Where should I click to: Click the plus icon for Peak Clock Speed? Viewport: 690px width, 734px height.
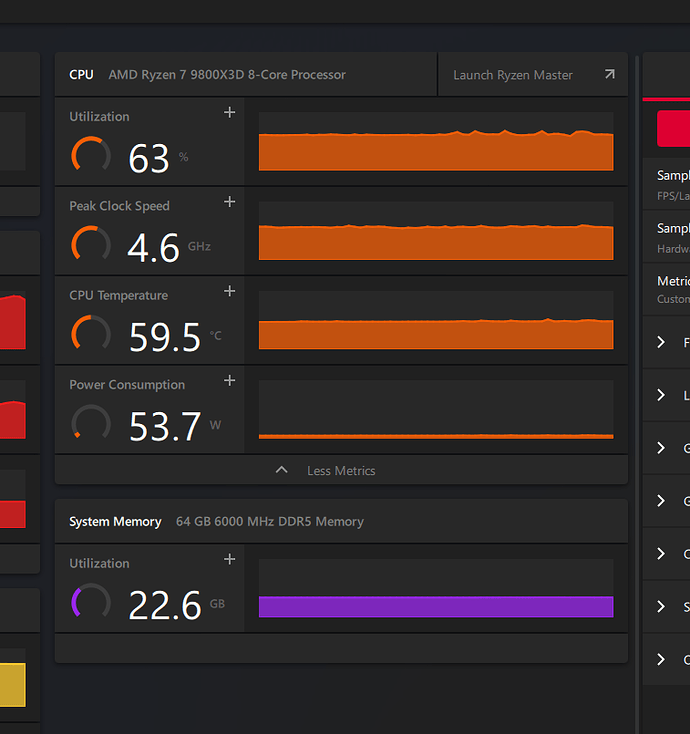click(229, 202)
